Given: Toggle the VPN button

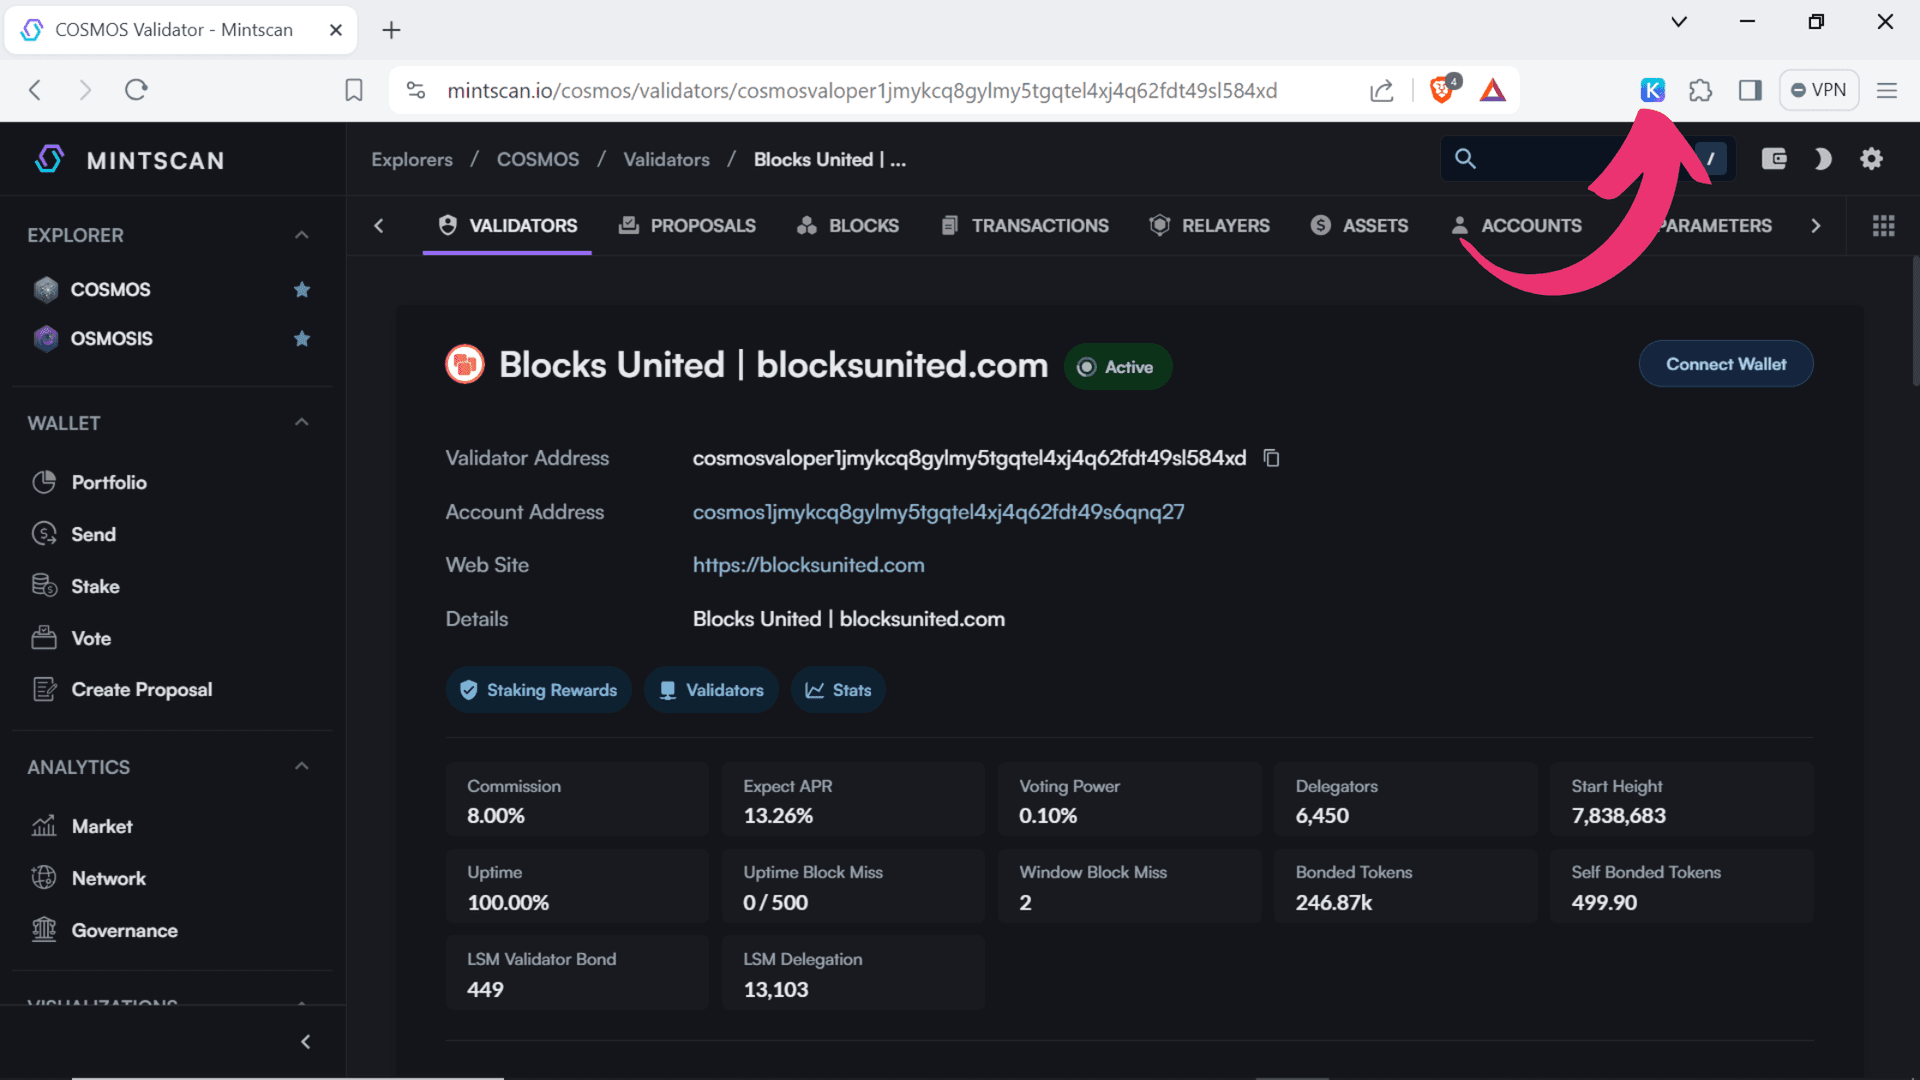Looking at the screenshot, I should tap(1819, 90).
